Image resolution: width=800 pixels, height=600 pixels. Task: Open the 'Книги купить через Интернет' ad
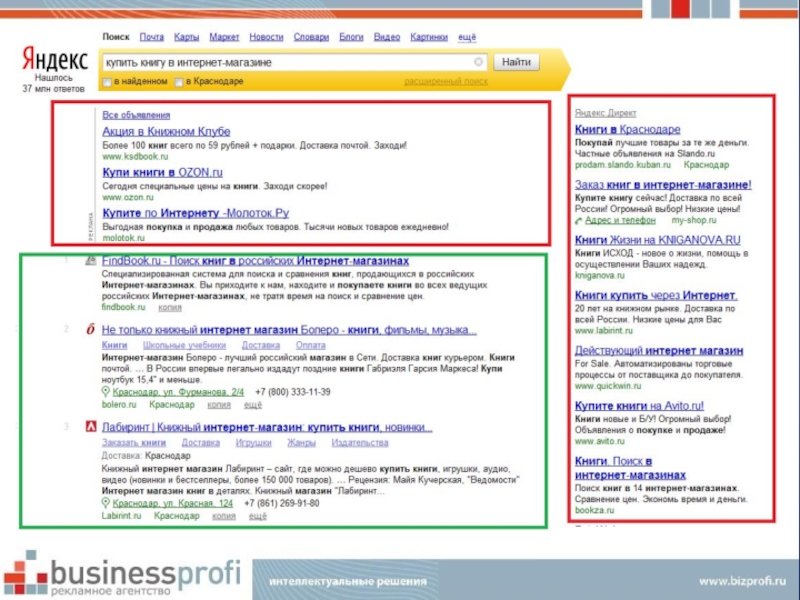click(656, 295)
